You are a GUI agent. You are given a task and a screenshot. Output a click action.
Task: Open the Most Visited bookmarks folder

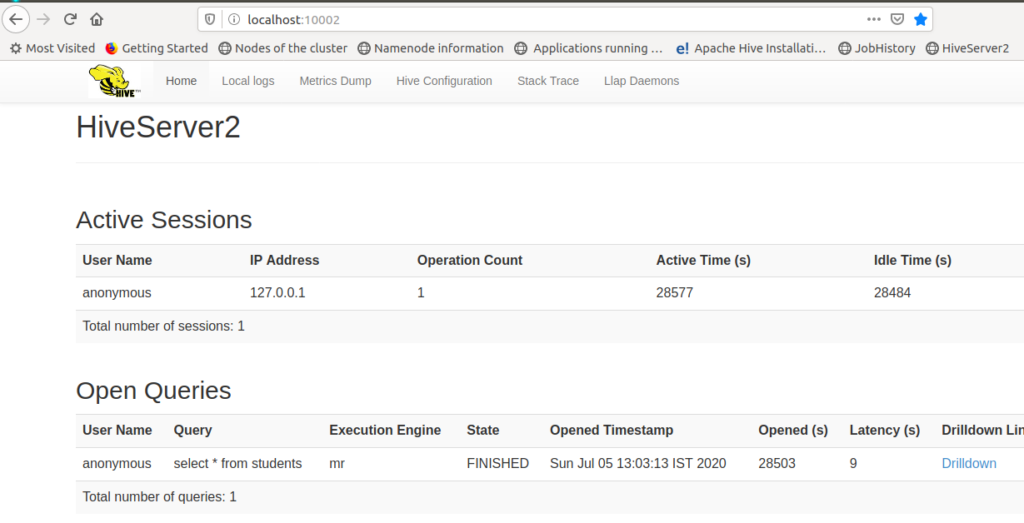pyautogui.click(x=52, y=48)
